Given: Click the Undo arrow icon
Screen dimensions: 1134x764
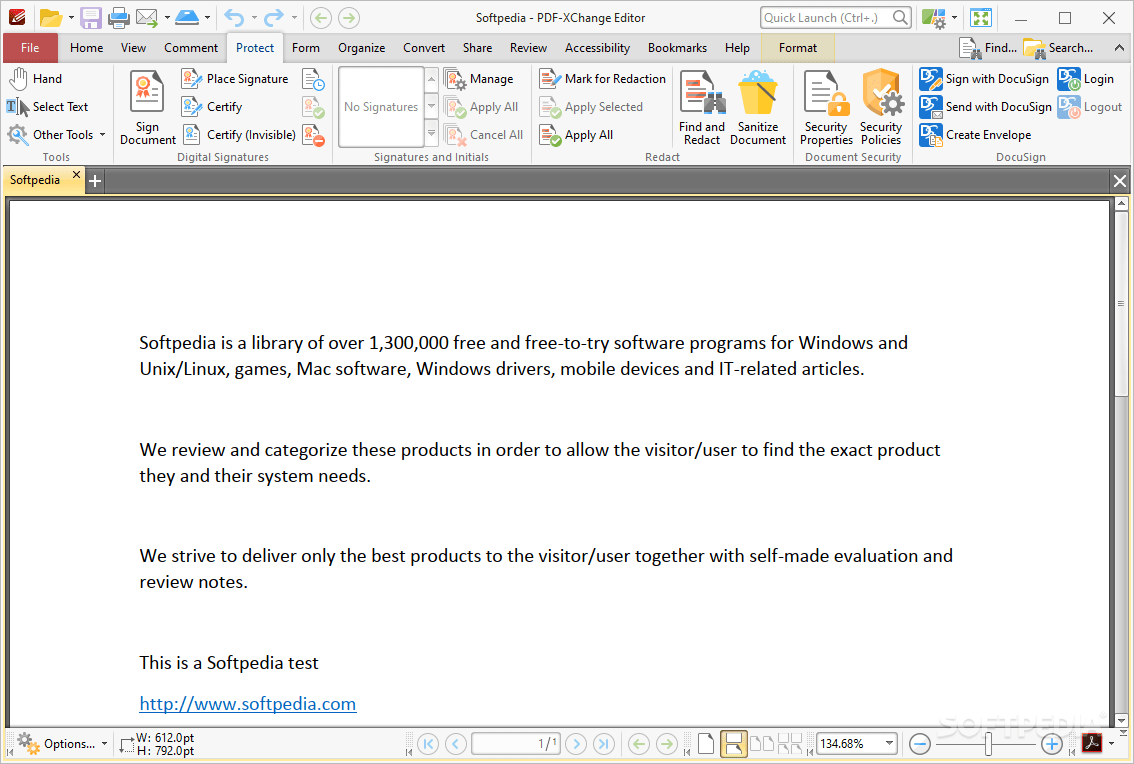Looking at the screenshot, I should tap(234, 17).
